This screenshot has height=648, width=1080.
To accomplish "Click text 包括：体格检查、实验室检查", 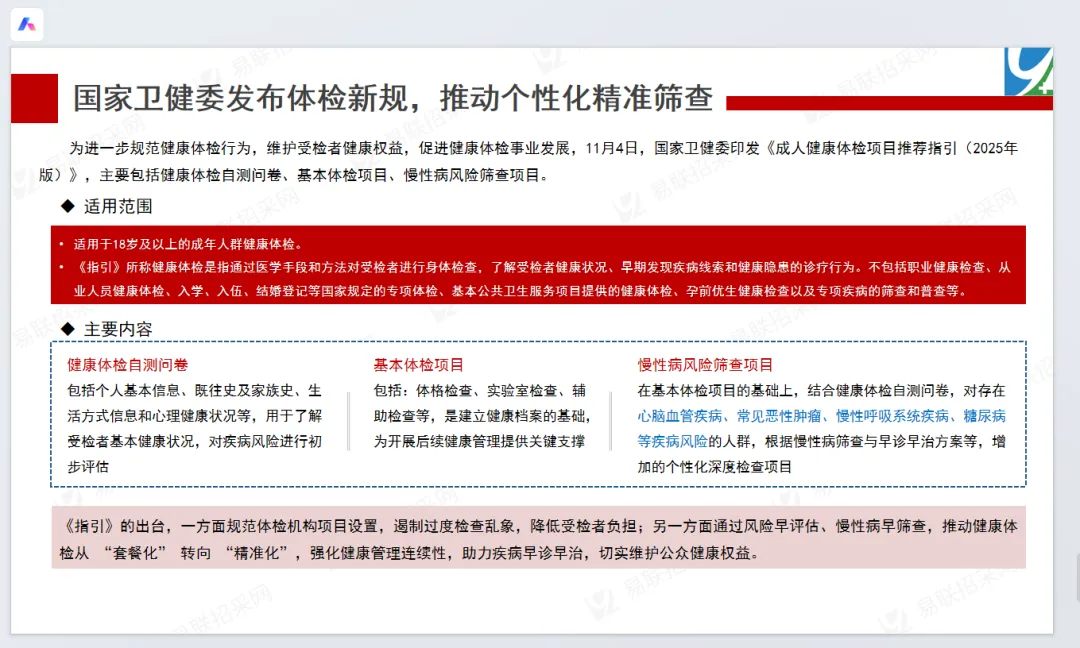I will click(472, 391).
